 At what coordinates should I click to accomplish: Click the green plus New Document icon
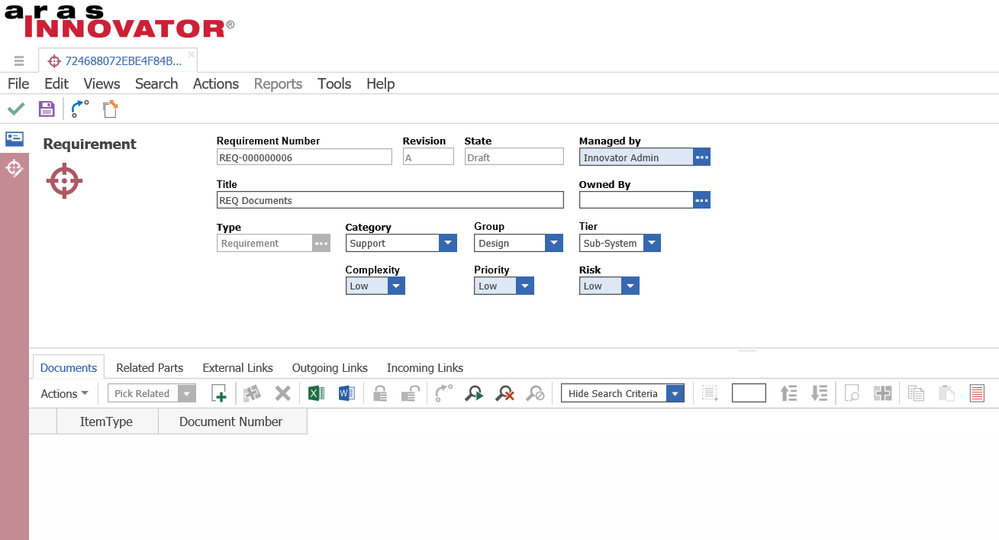pyautogui.click(x=218, y=394)
